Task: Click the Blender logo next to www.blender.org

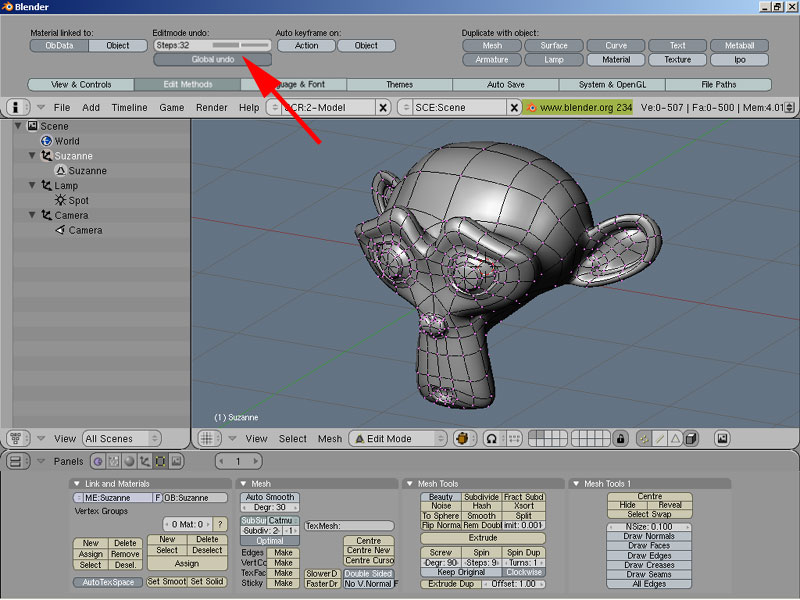Action: (532, 108)
